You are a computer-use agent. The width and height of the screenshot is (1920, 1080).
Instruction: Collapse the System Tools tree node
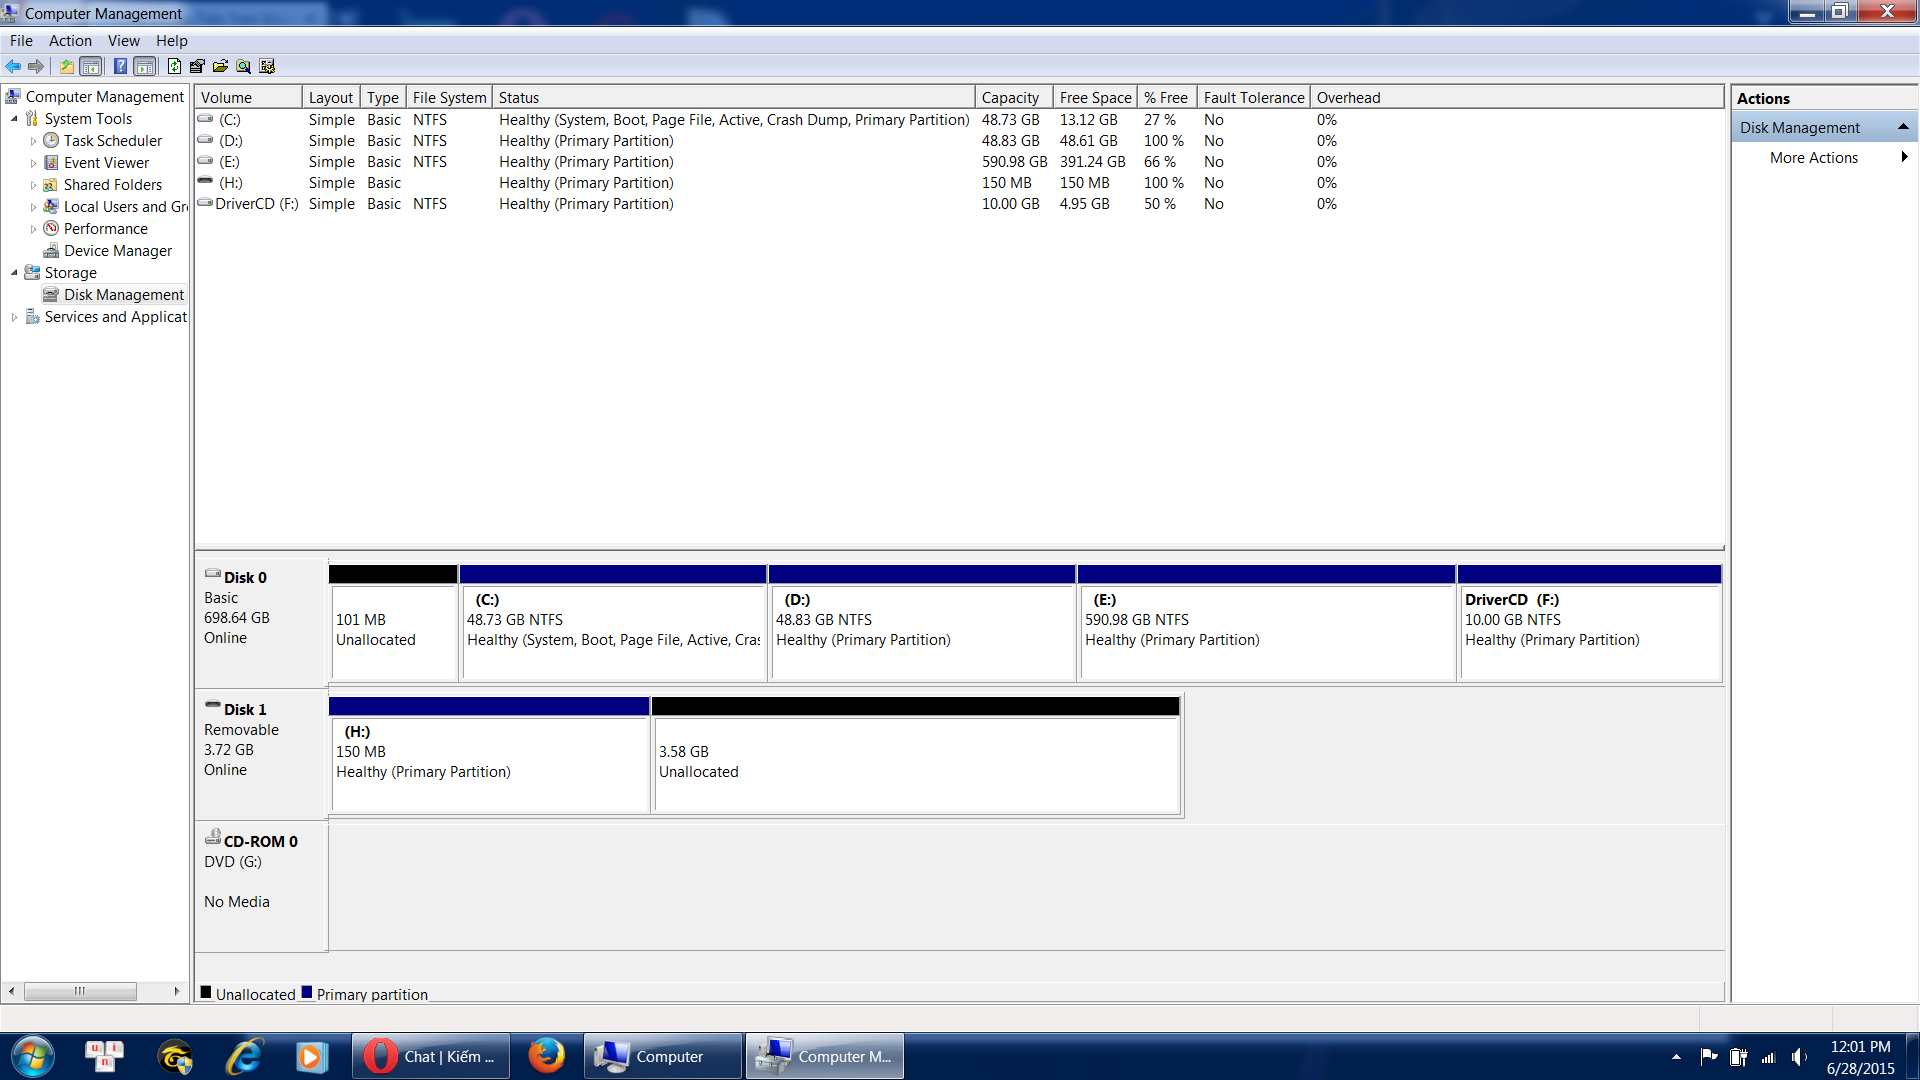(14, 119)
